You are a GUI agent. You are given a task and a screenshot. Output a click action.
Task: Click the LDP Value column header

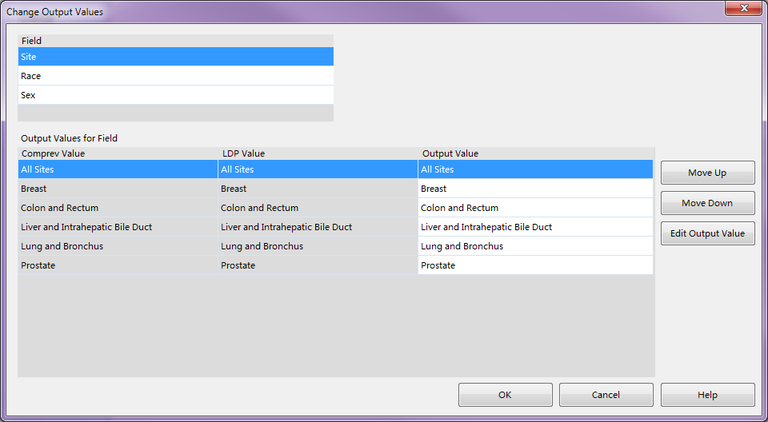pyautogui.click(x=318, y=154)
